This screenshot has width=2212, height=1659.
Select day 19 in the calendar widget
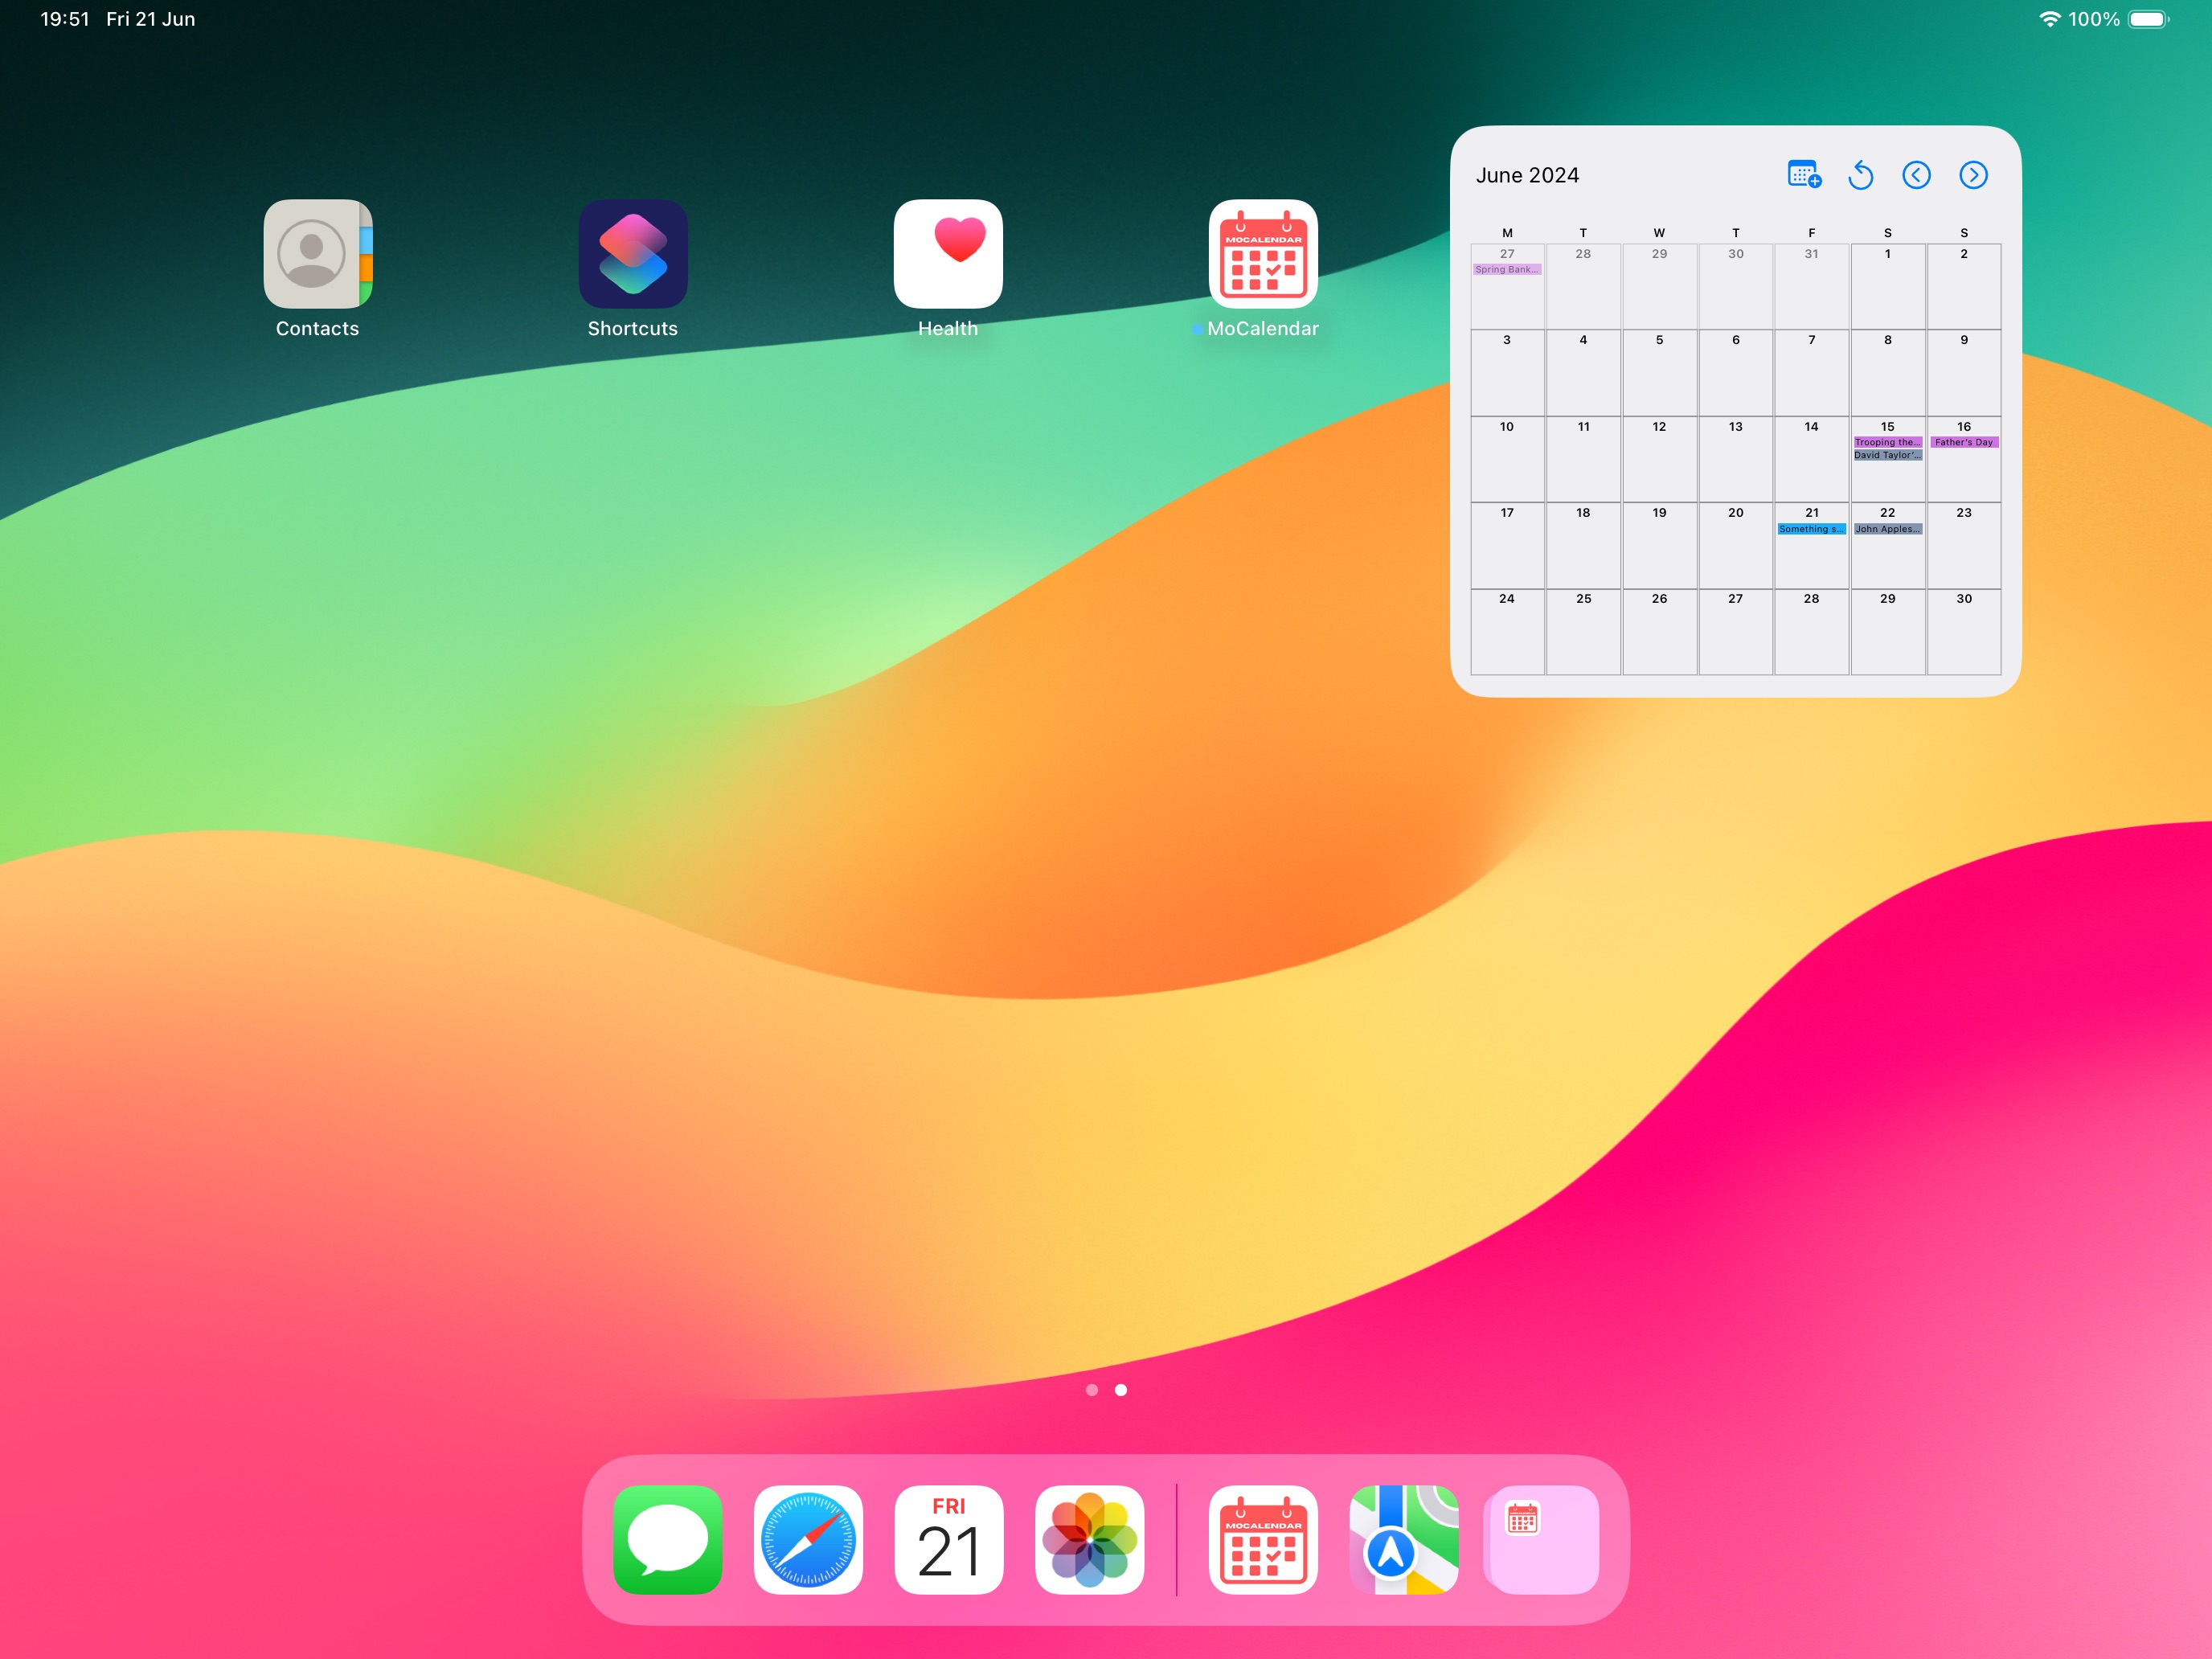click(x=1659, y=545)
